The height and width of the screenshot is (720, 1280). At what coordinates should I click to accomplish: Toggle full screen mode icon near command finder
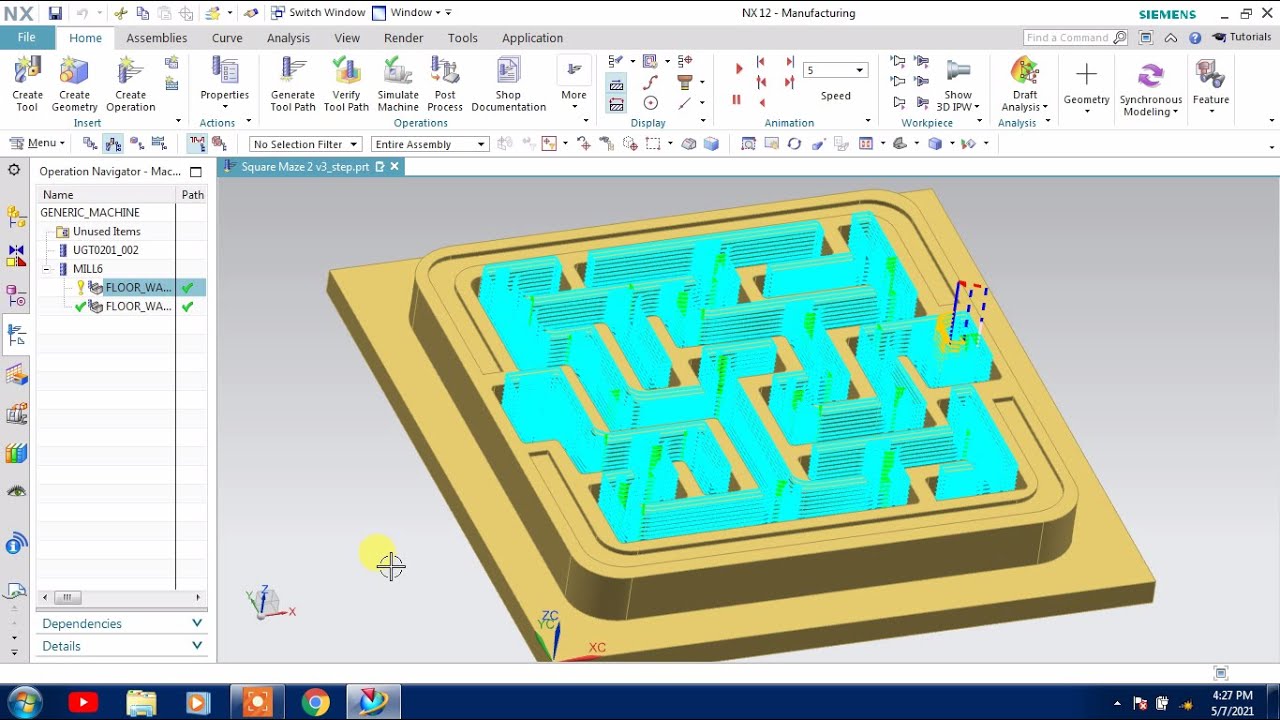(x=1145, y=37)
